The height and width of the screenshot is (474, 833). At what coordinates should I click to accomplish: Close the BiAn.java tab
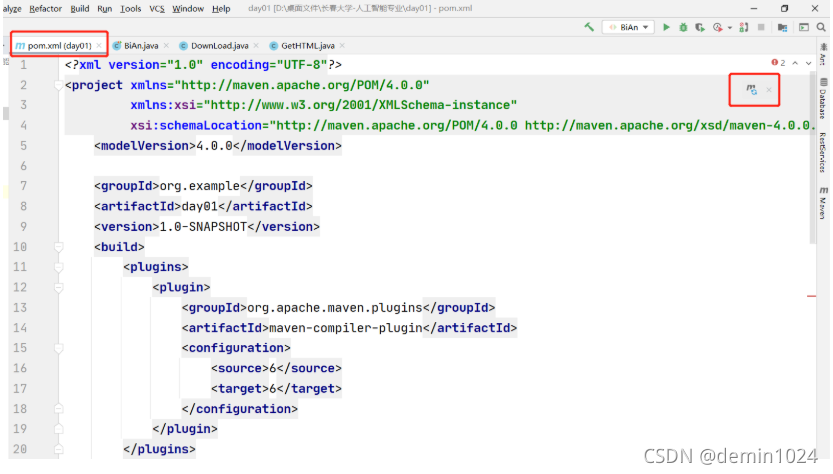click(x=166, y=46)
